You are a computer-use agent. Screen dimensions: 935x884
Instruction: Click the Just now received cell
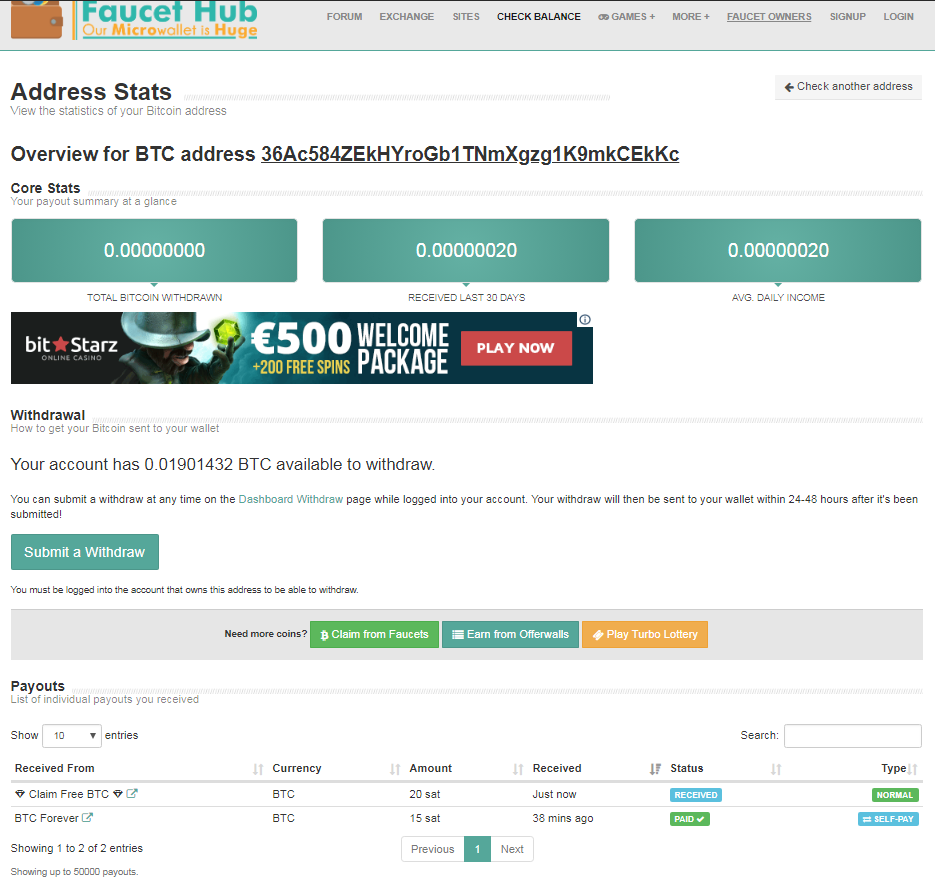(x=554, y=794)
